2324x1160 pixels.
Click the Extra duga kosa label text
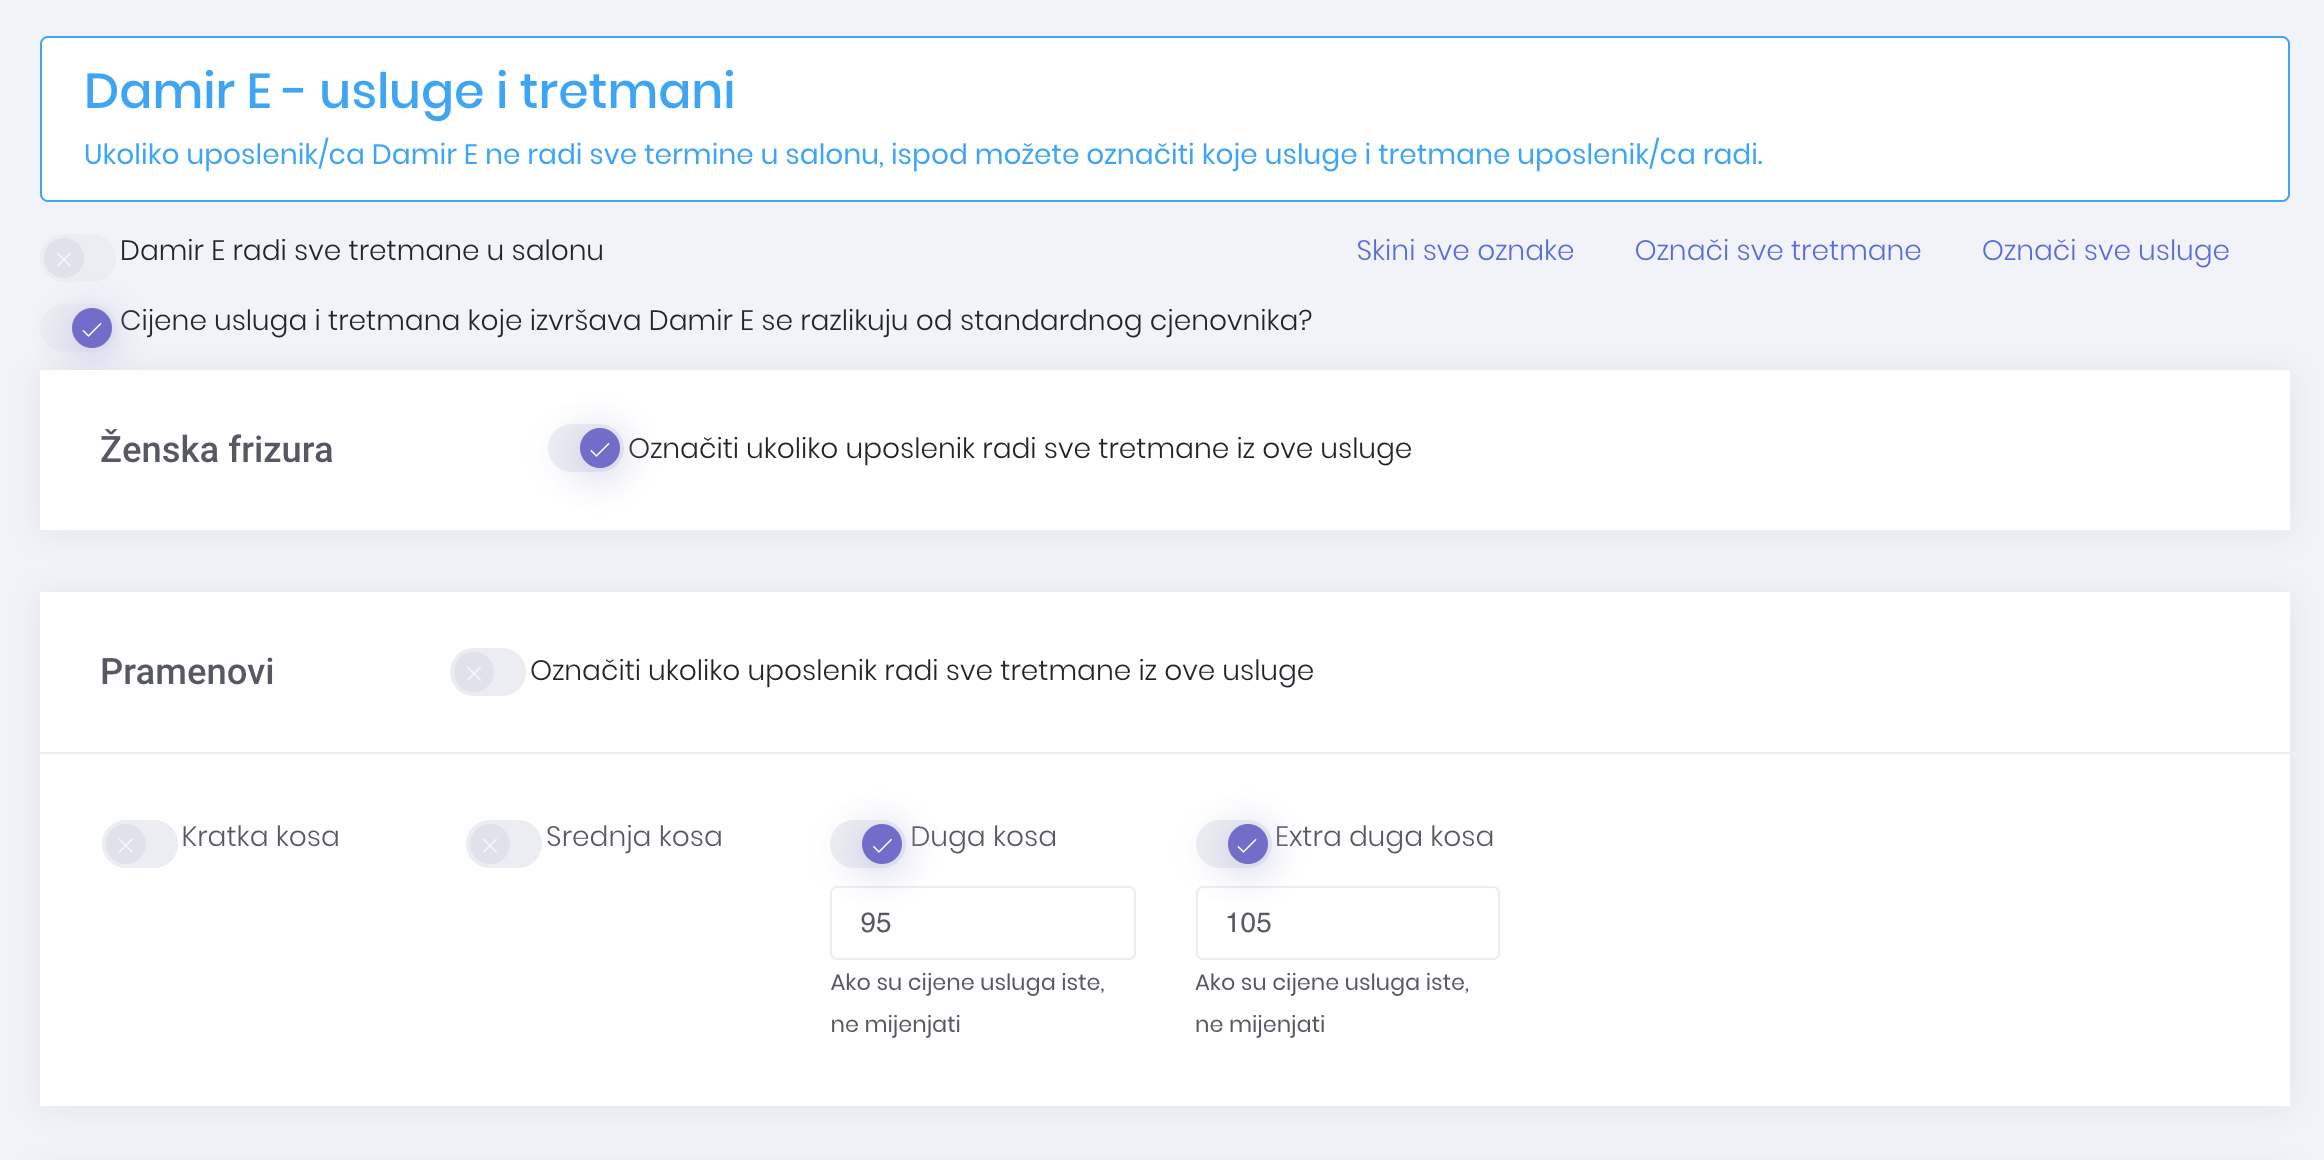[x=1383, y=836]
